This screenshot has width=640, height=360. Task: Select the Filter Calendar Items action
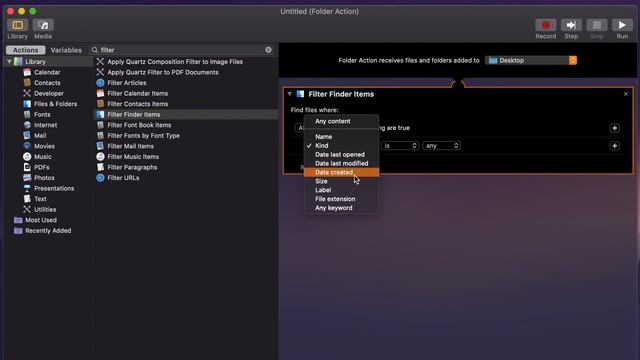click(137, 93)
